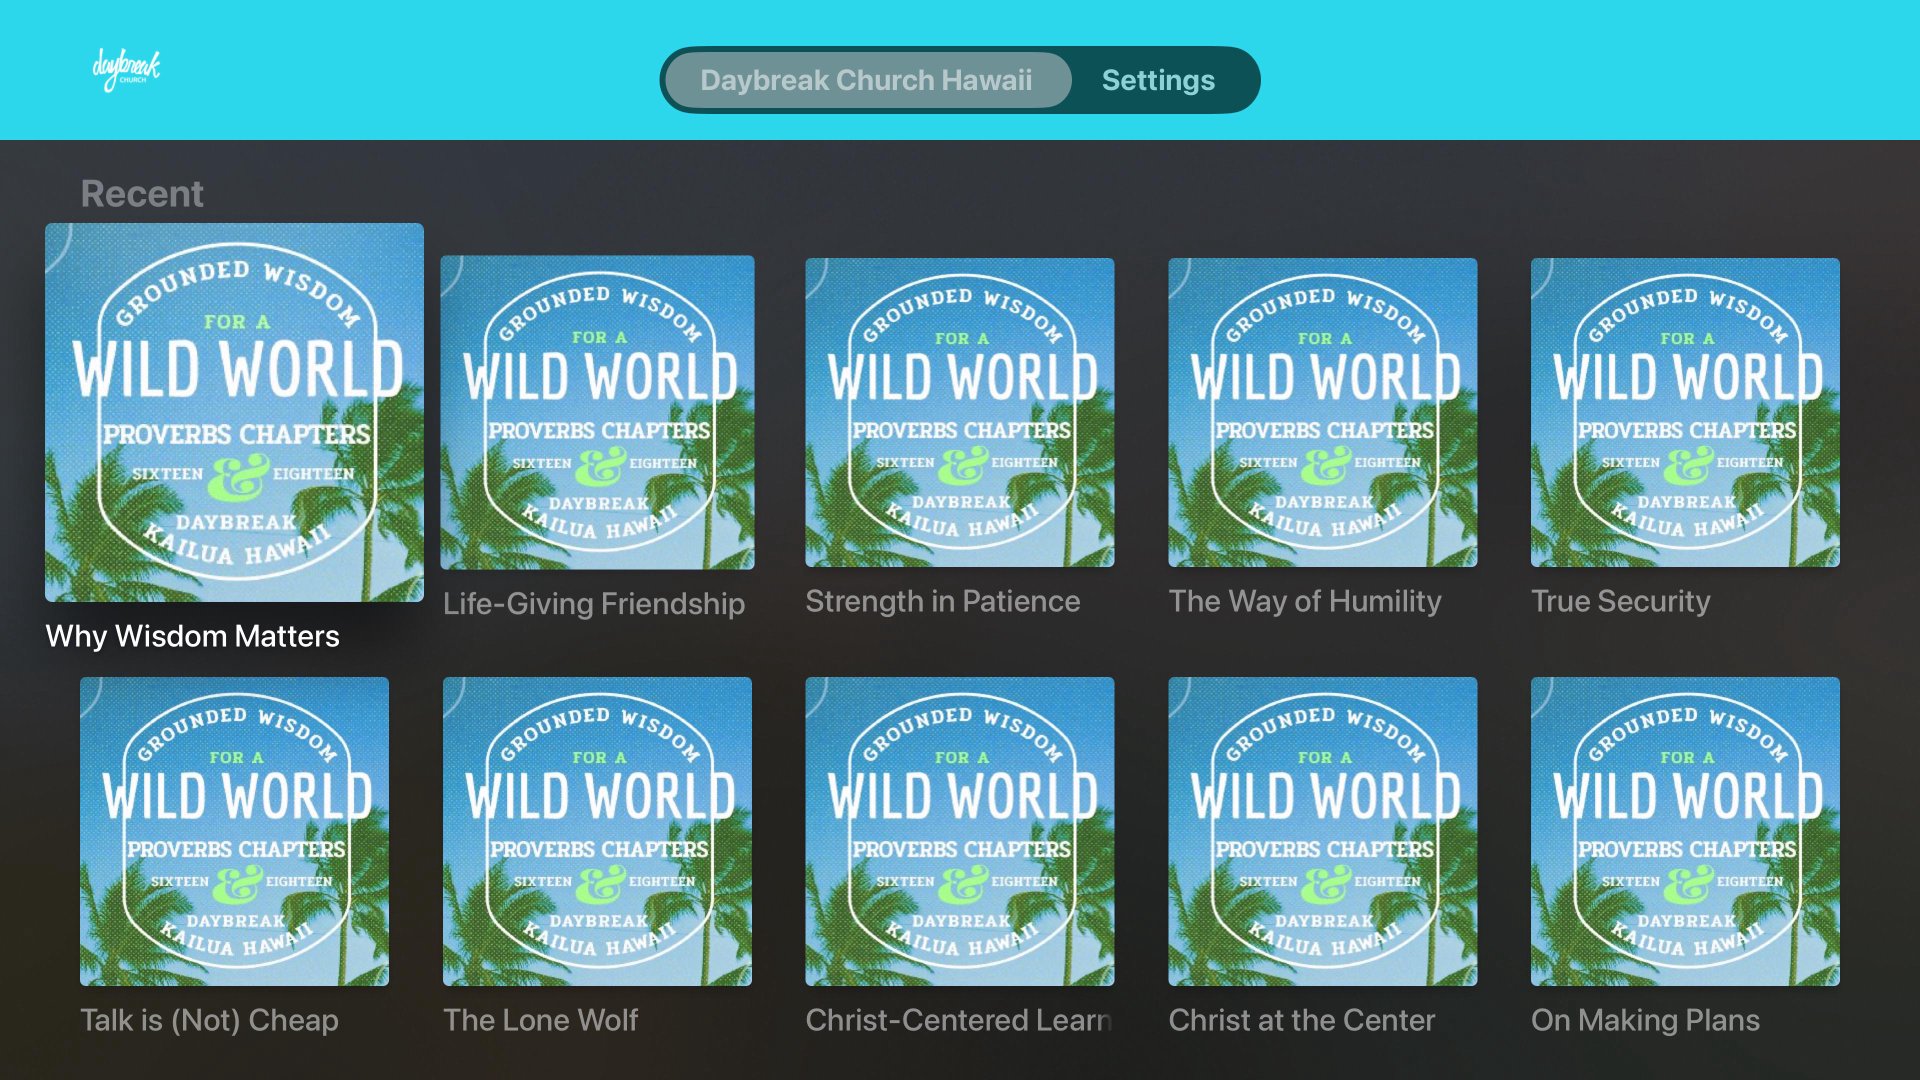Click the On Making Plans title
The width and height of the screenshot is (1920, 1080).
[x=1645, y=1020]
